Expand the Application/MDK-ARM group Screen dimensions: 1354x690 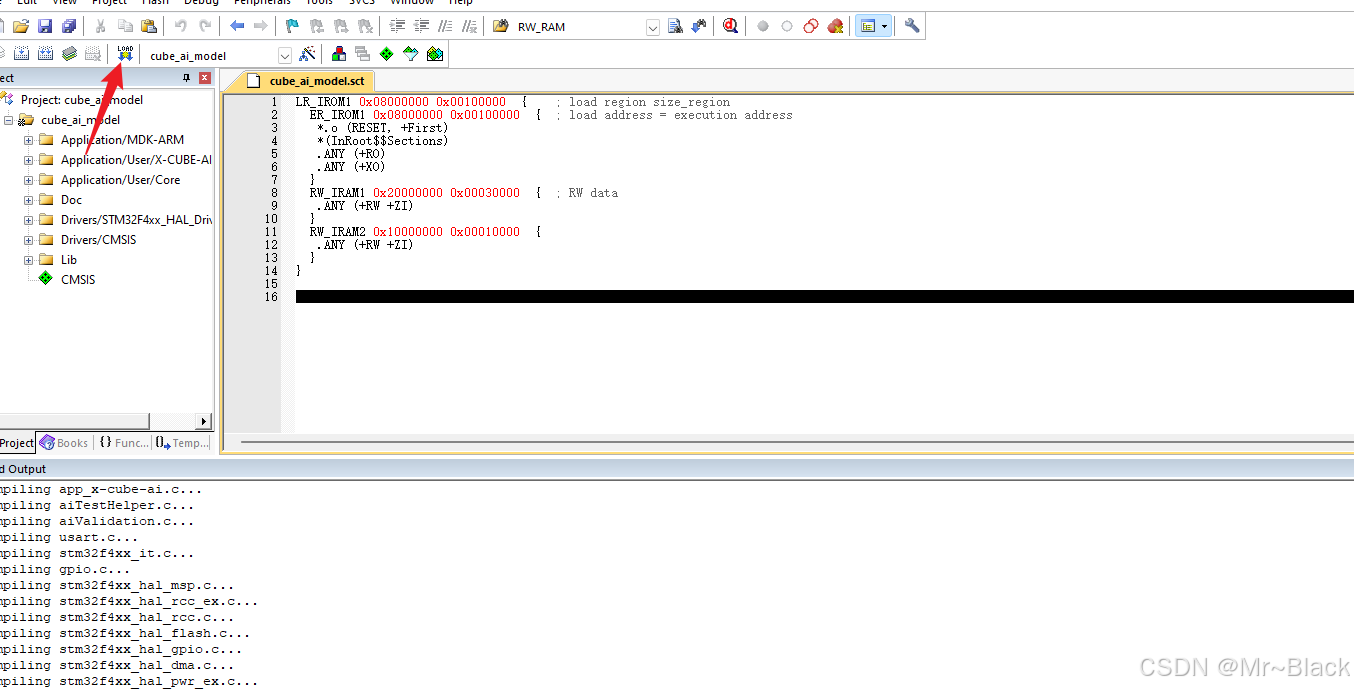(x=28, y=140)
